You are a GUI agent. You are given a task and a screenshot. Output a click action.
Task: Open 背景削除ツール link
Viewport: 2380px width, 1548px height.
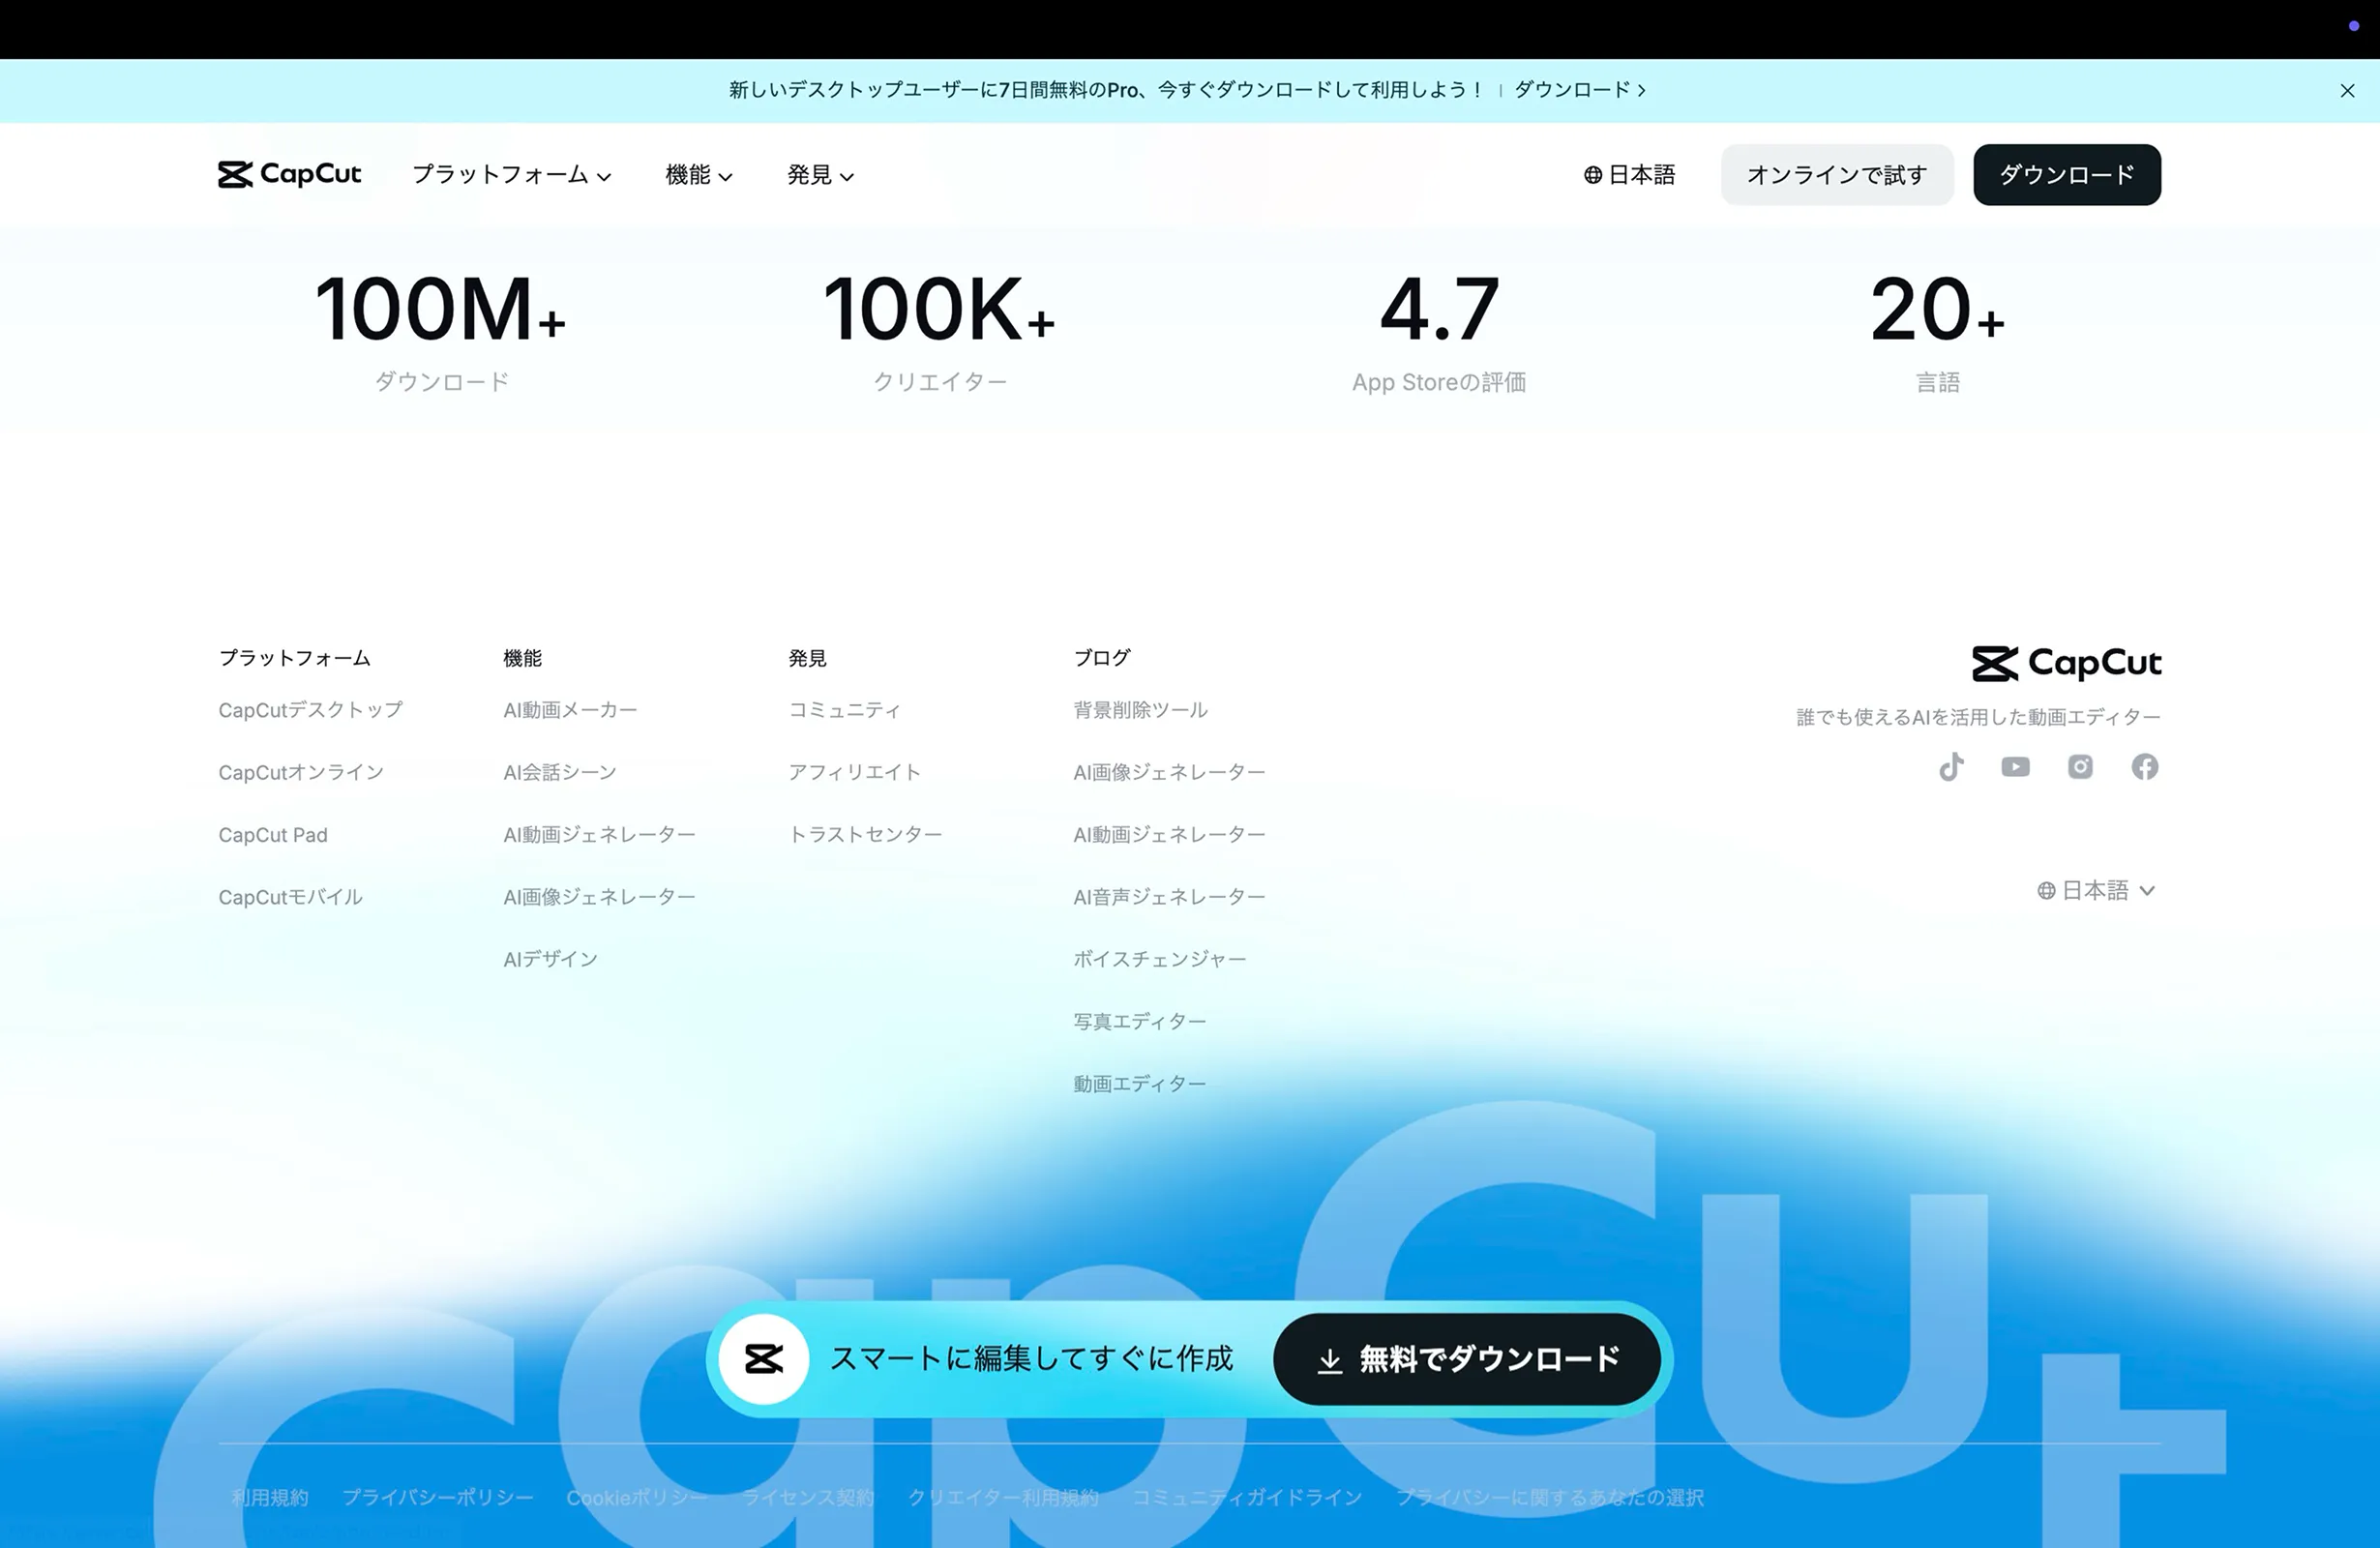[1140, 710]
